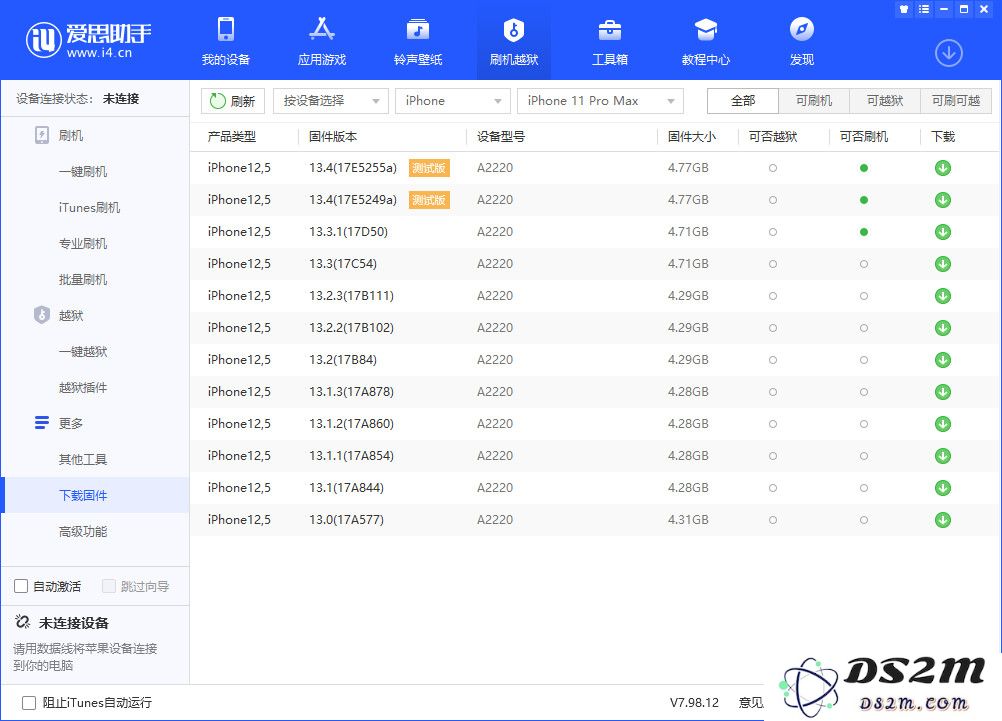Download firmware 13.3(17C54)
The width and height of the screenshot is (1002, 721).
coord(943,264)
